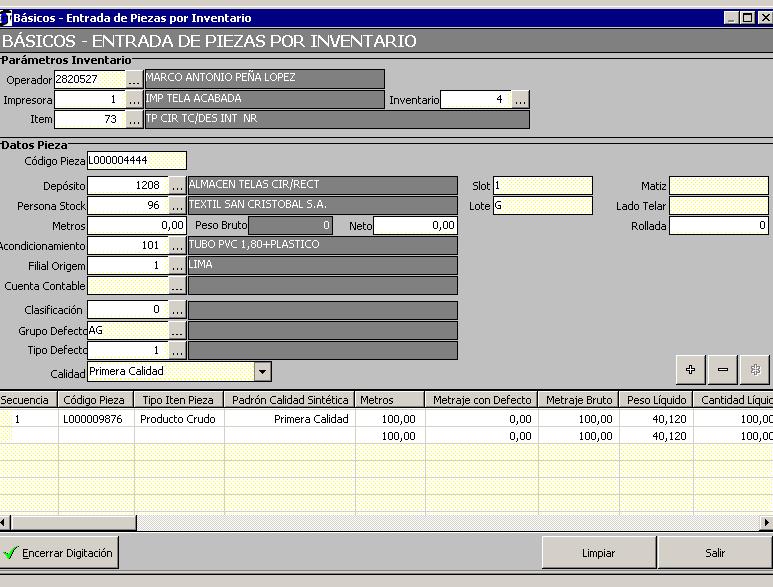The height and width of the screenshot is (587, 773).
Task: Open lookup button next to Inventario field
Action: coord(520,100)
